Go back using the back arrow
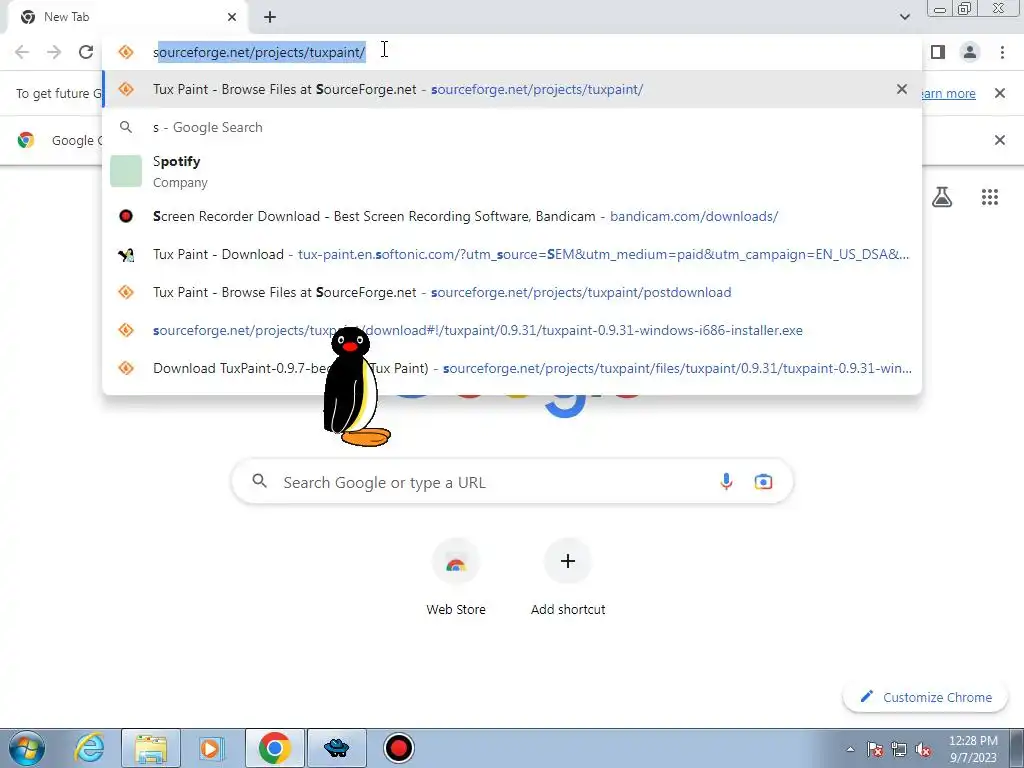 [x=22, y=52]
